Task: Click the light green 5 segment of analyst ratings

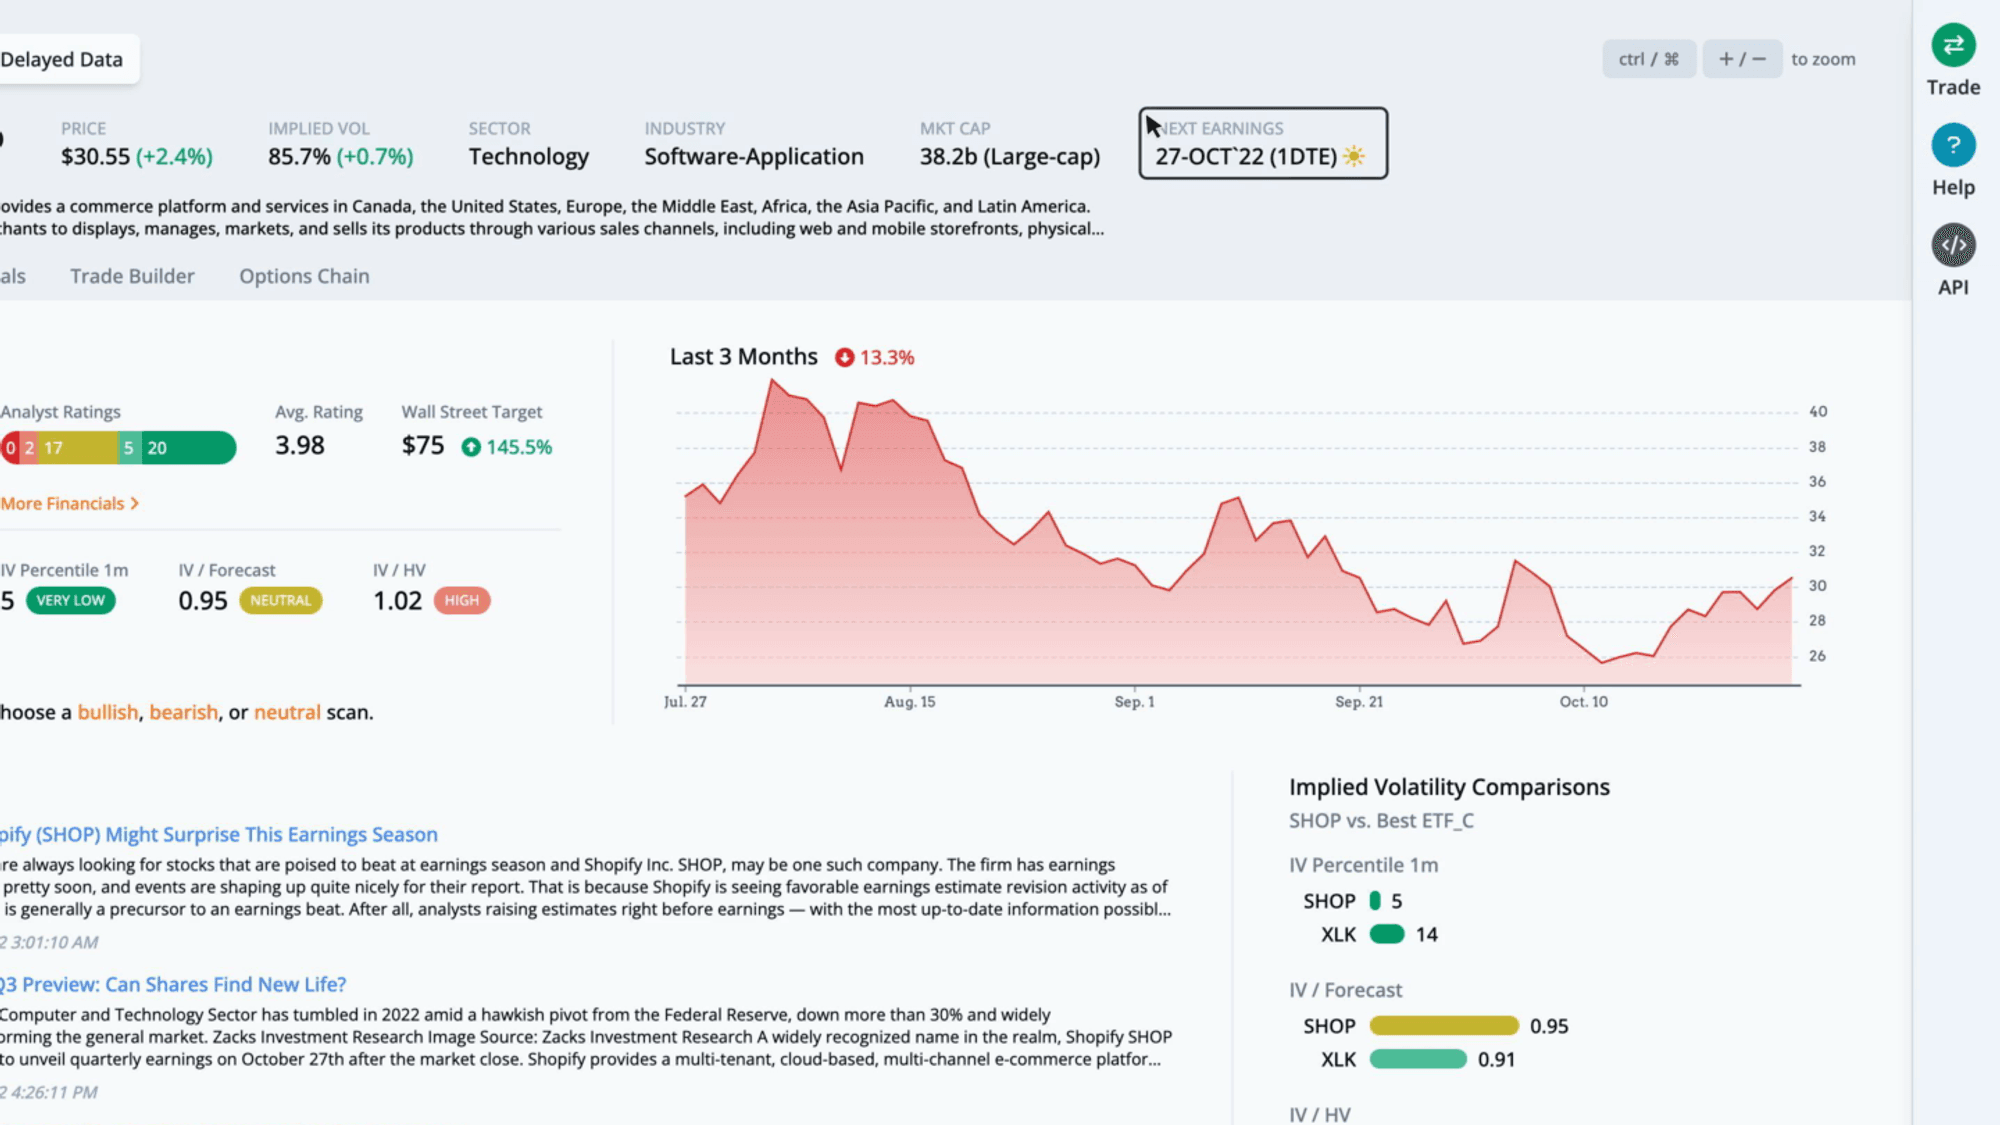Action: point(129,447)
